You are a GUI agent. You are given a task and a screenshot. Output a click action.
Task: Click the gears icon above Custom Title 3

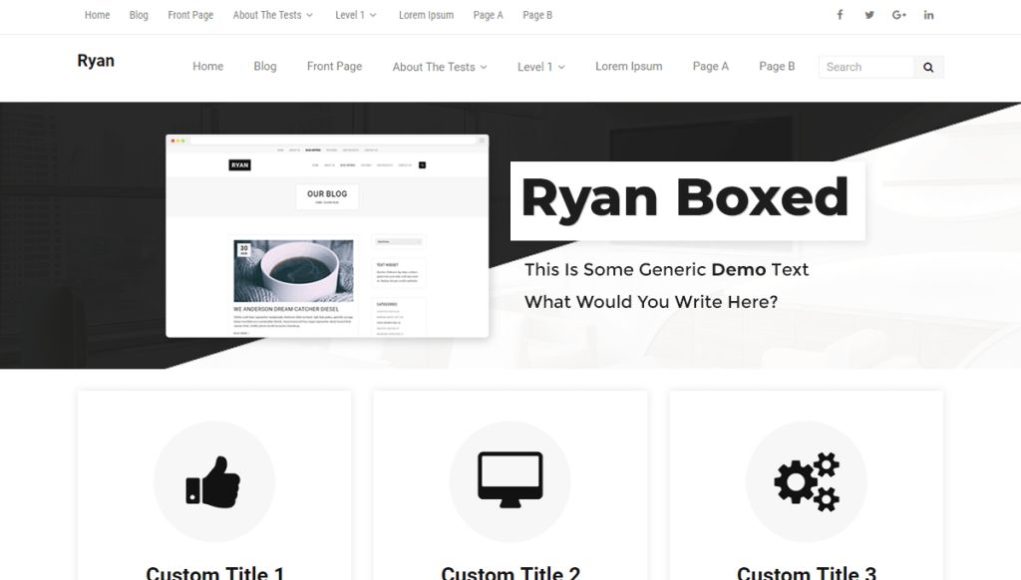point(806,482)
